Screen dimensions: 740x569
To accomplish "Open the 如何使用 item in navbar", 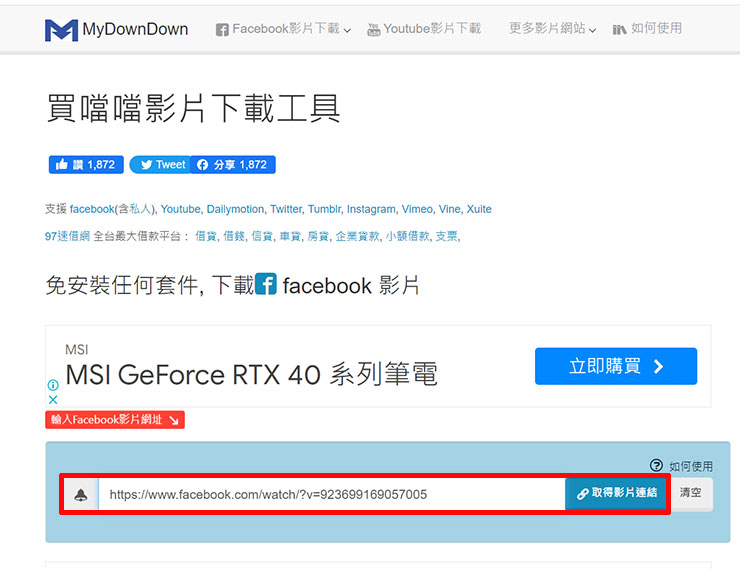I will [x=647, y=29].
